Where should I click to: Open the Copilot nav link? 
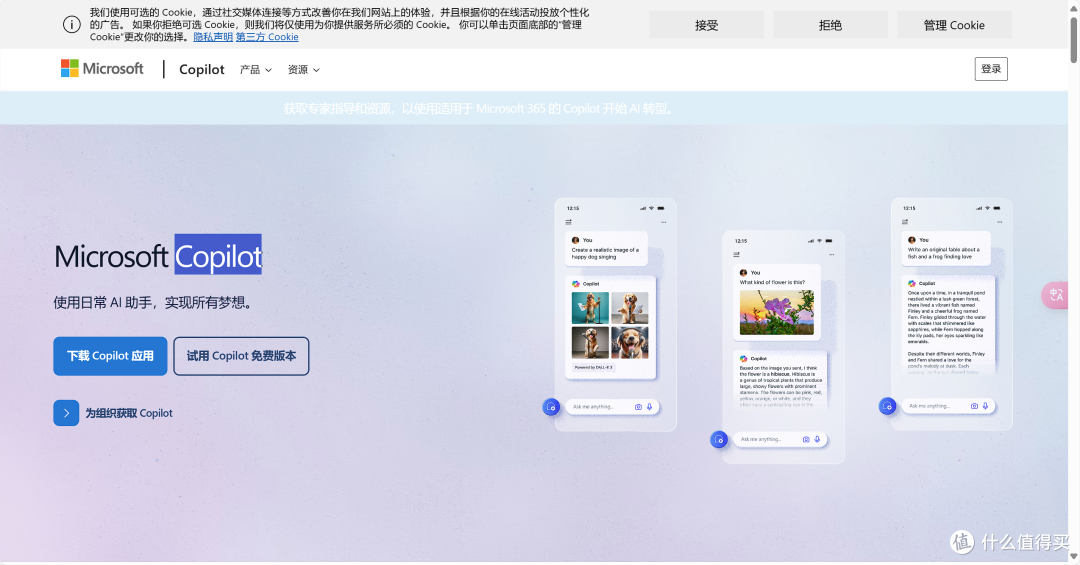[202, 69]
